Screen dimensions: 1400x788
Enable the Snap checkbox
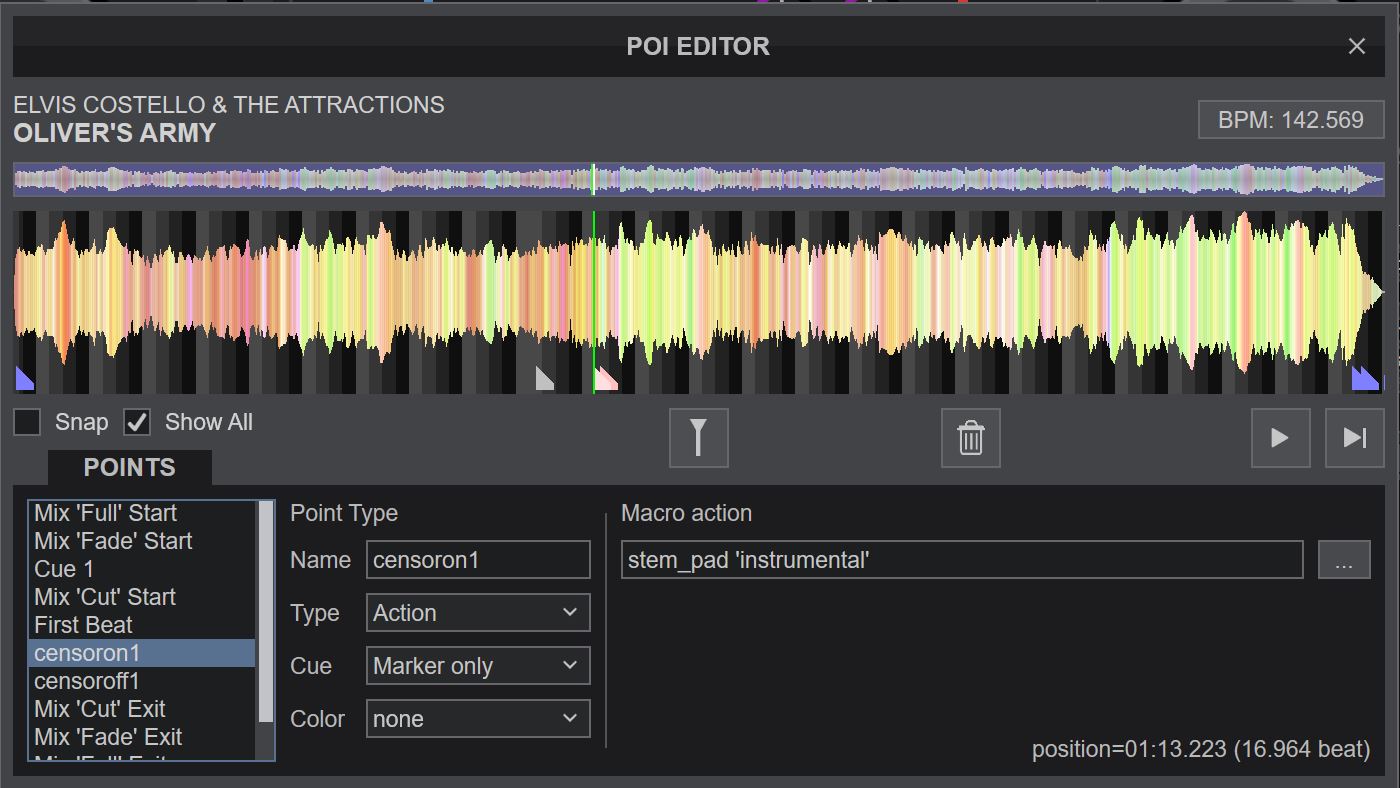click(x=27, y=422)
